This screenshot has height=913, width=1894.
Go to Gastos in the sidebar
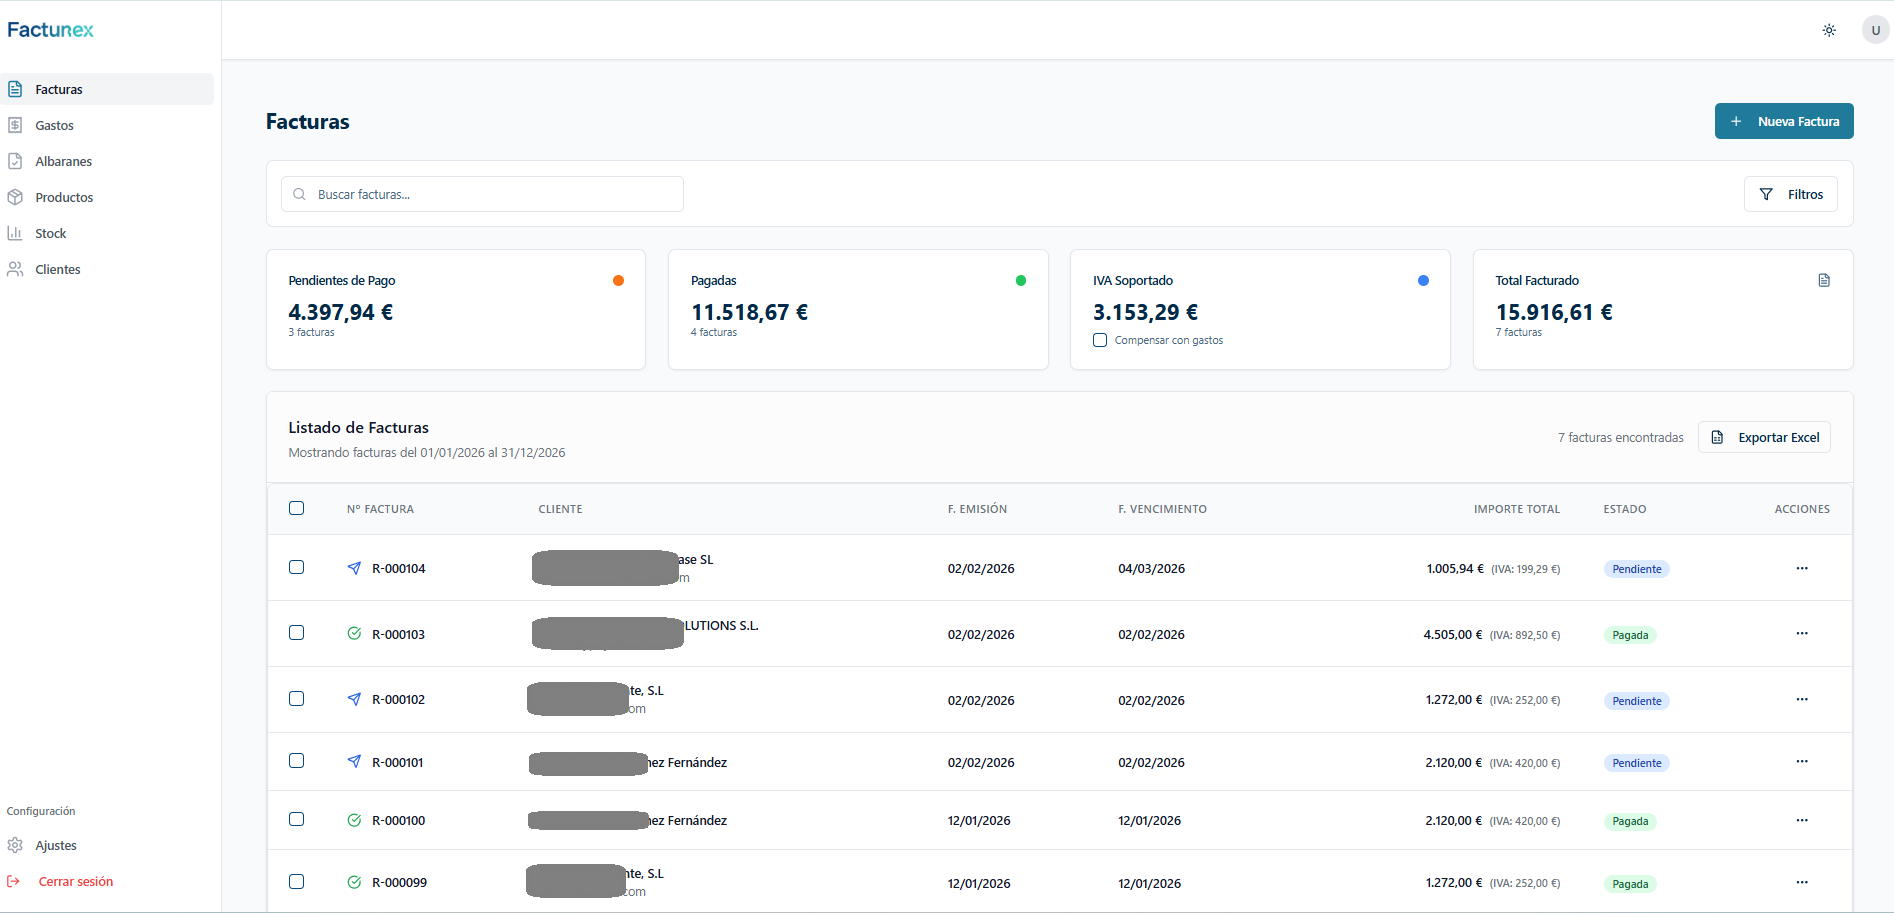click(x=54, y=125)
